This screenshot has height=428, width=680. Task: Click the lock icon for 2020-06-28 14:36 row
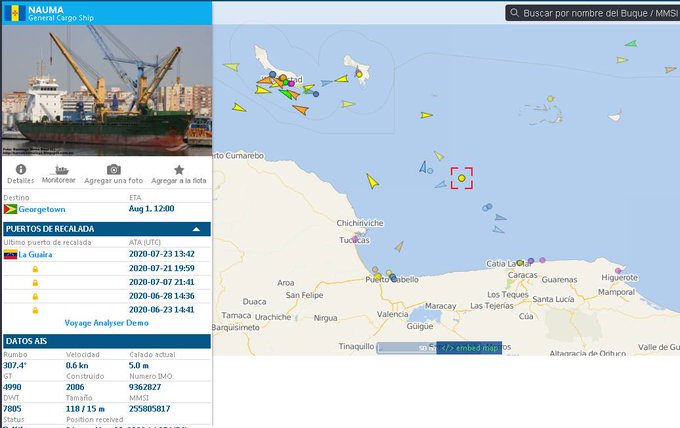[35, 297]
